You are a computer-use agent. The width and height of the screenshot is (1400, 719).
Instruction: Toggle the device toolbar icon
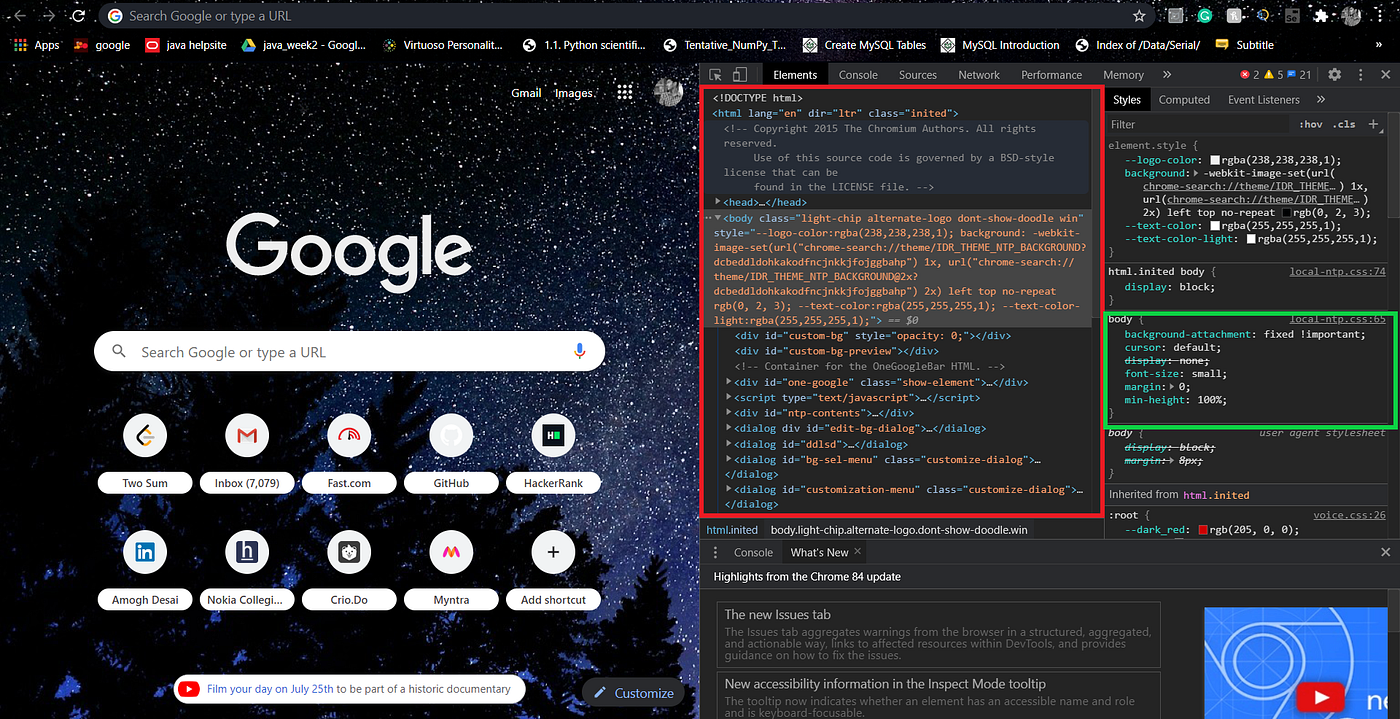740,75
